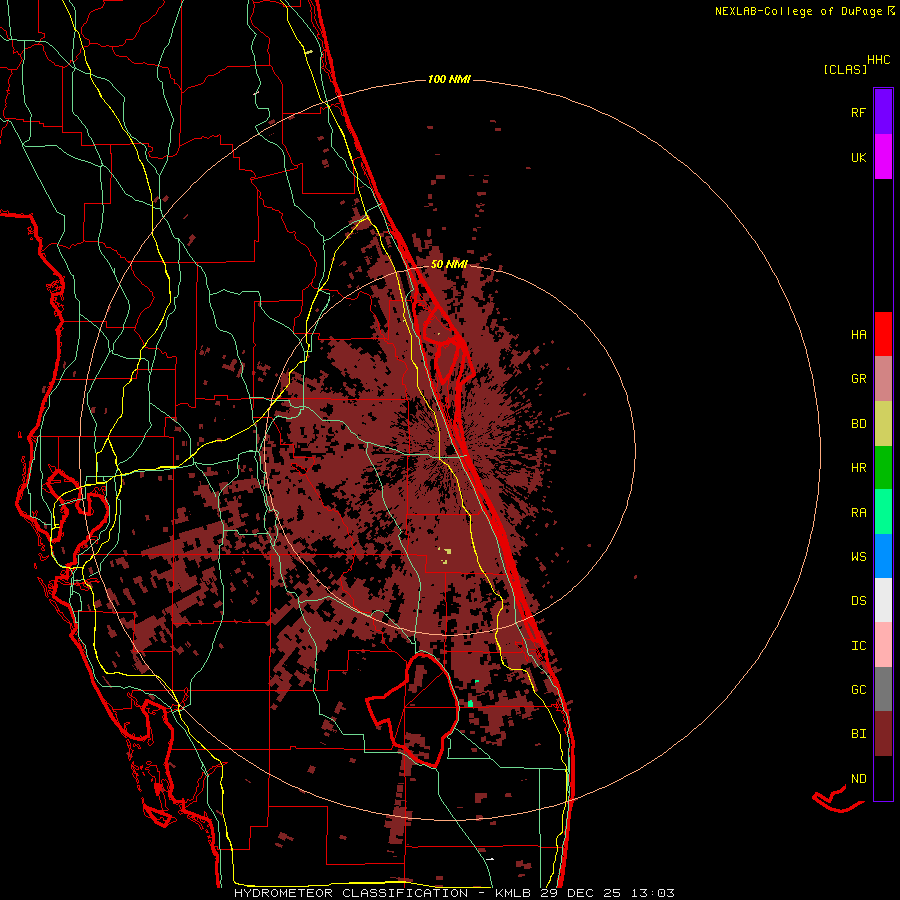Click the BD yellow legend swatch
This screenshot has width=900, height=900.
(x=883, y=424)
